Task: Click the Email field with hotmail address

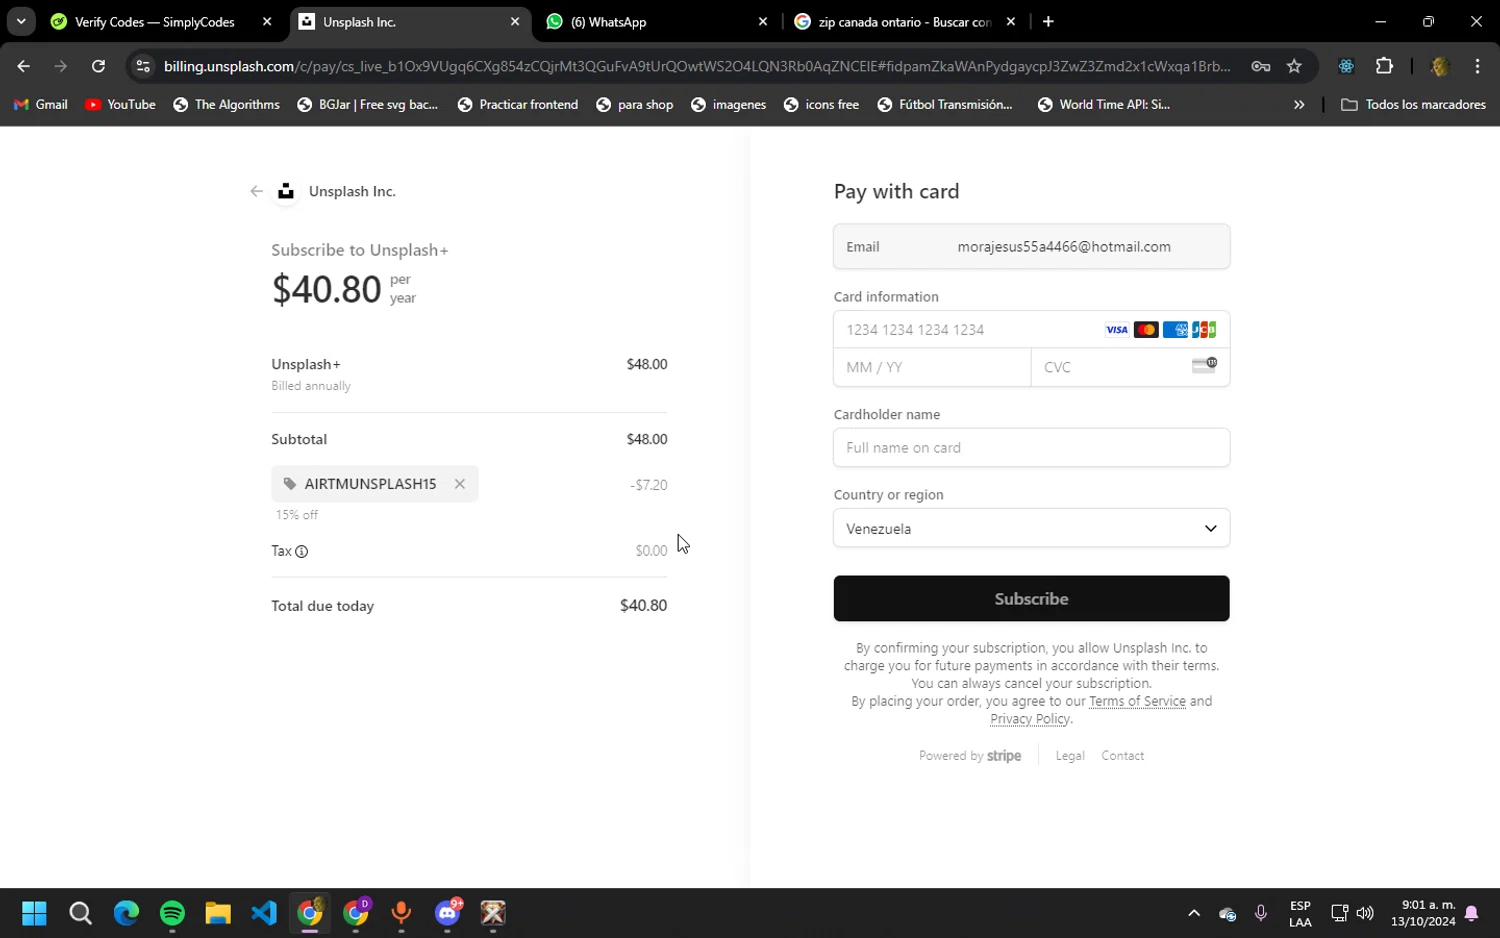Action: [x=1031, y=247]
